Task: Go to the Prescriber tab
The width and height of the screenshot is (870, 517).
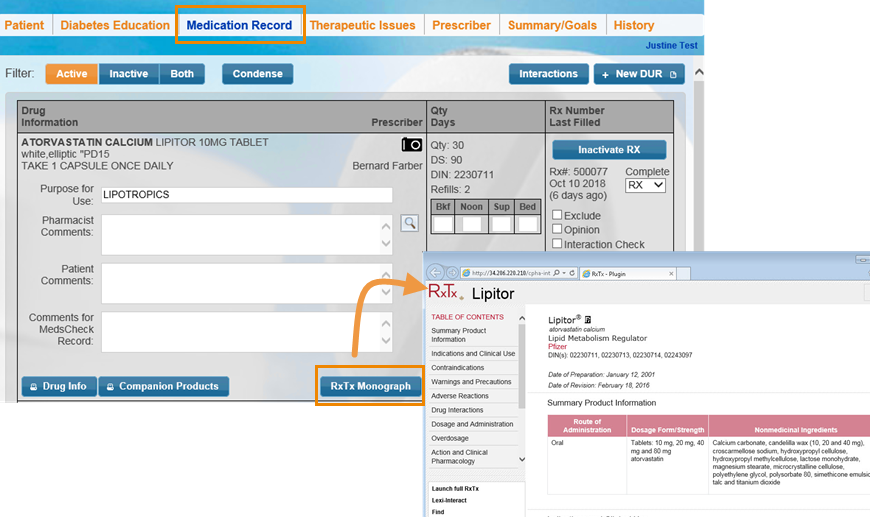Action: click(x=462, y=26)
